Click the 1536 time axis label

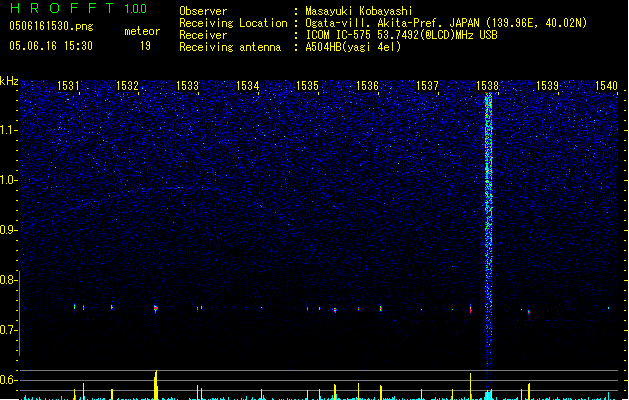click(x=367, y=85)
